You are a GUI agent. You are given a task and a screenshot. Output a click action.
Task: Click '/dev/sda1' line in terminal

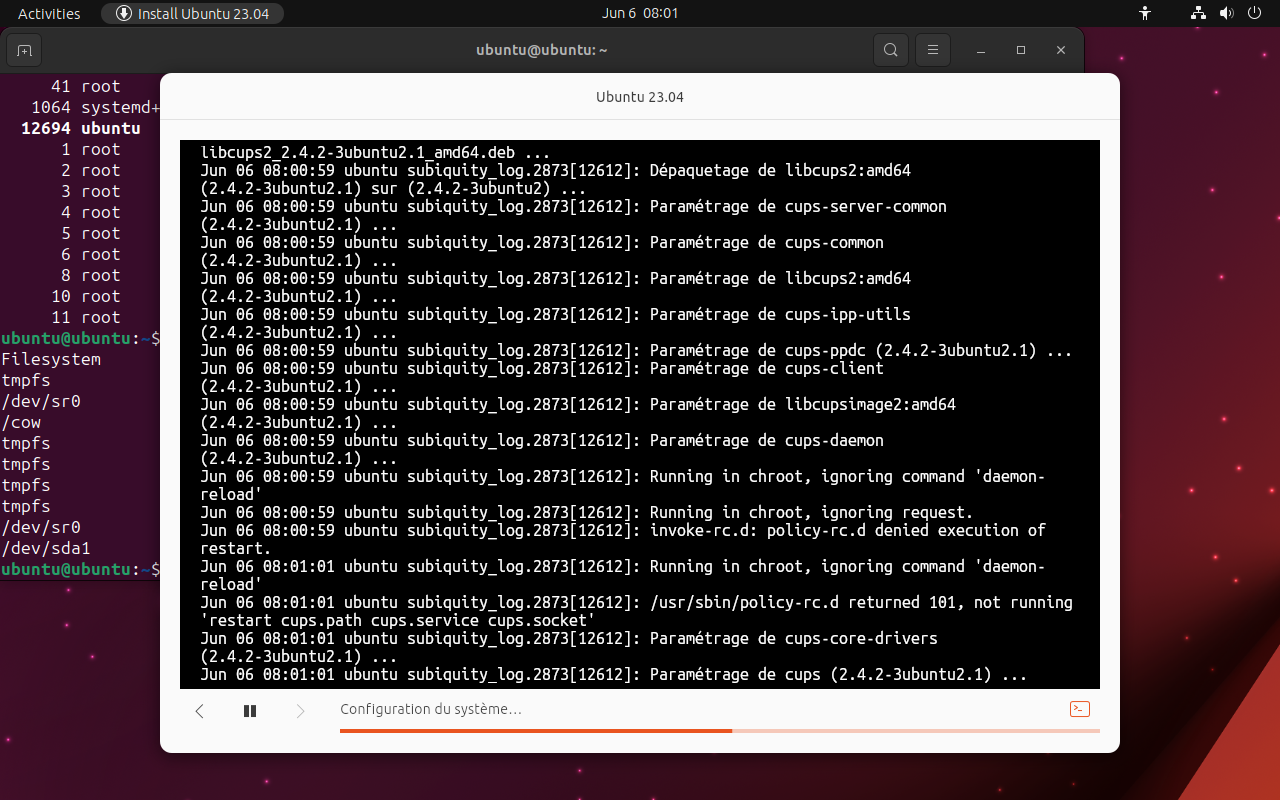pos(46,548)
